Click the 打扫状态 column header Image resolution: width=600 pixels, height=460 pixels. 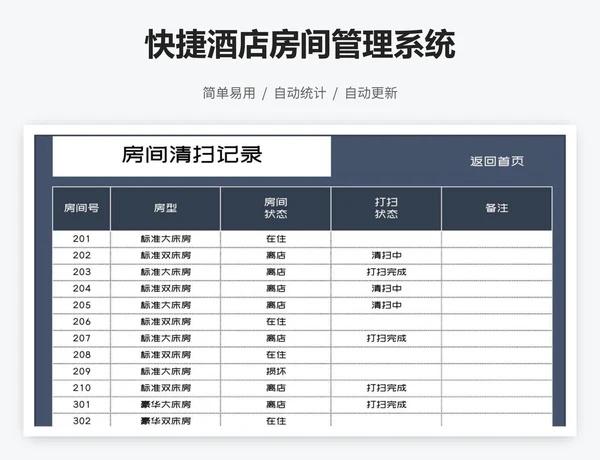[x=386, y=209]
